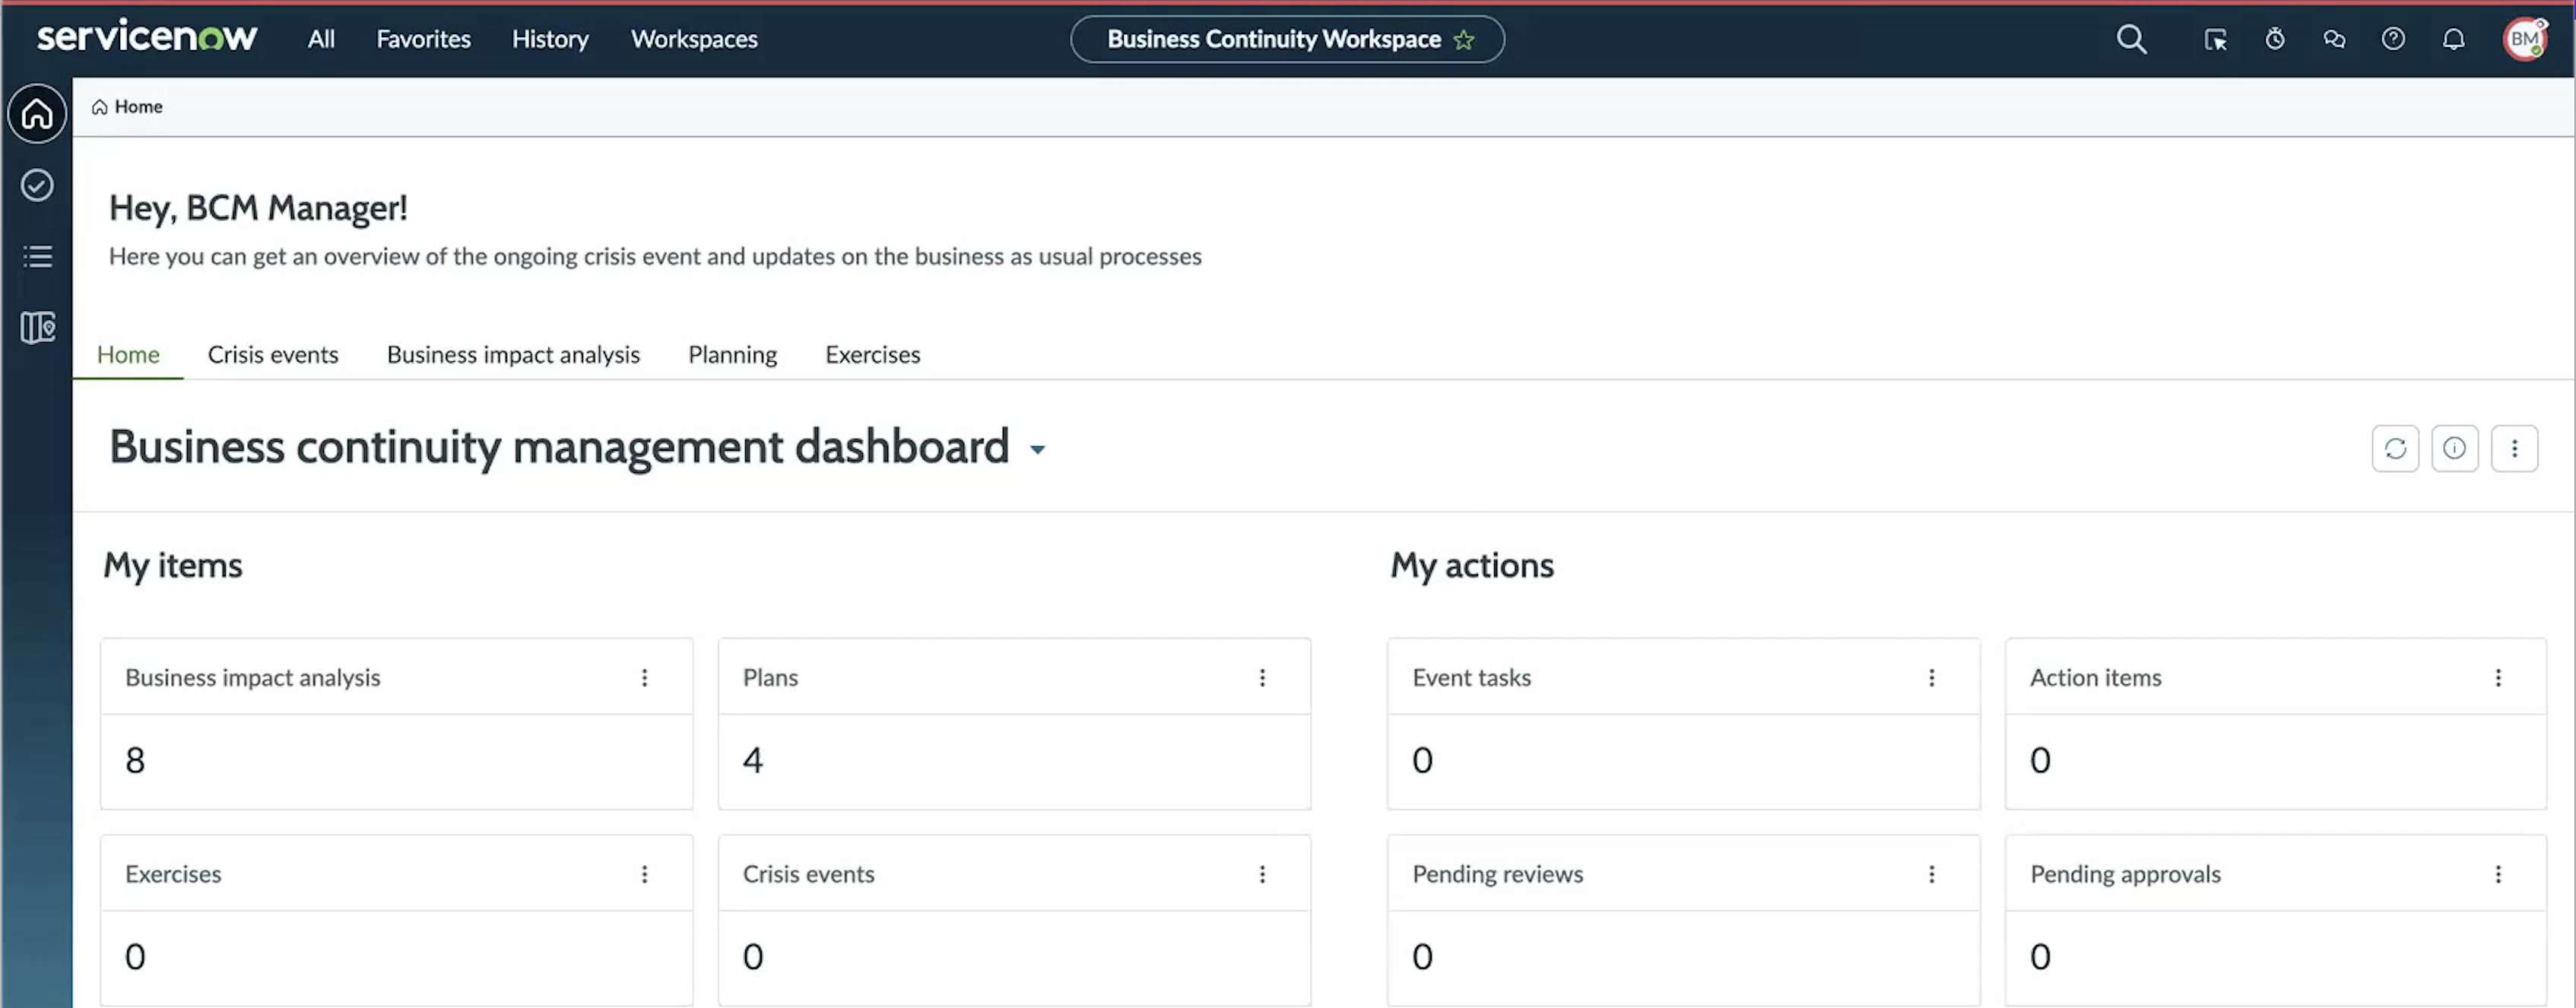Show dashboard info details
This screenshot has height=1008, width=2576.
coord(2454,448)
